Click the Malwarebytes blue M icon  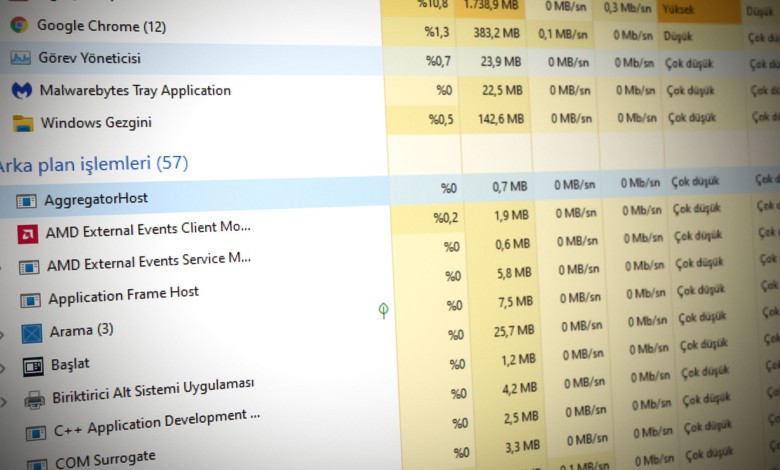(x=22, y=91)
